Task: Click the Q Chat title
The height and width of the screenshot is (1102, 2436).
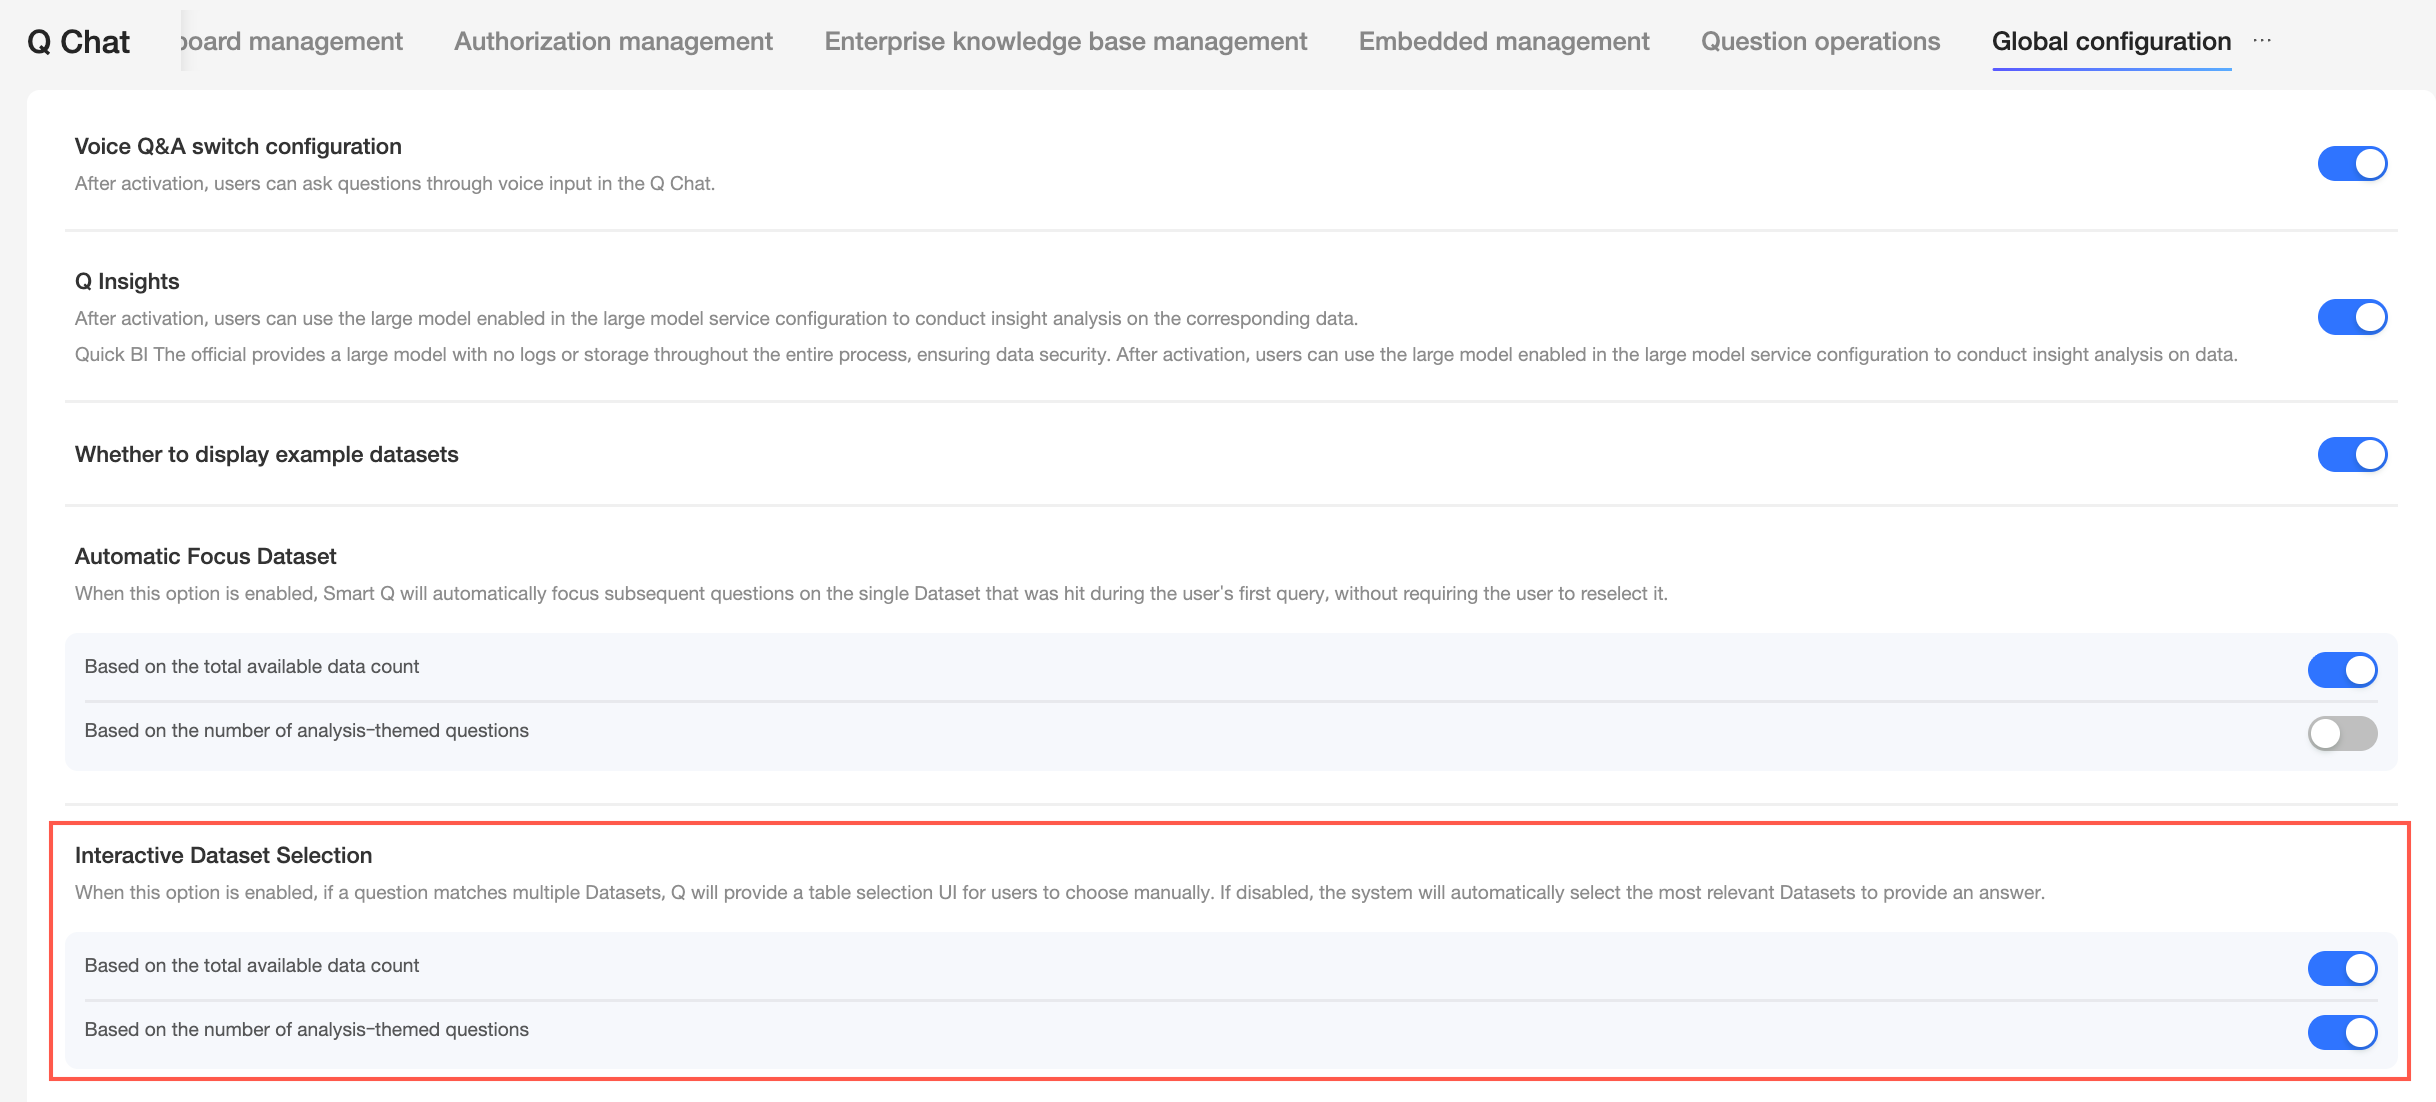Action: (x=79, y=41)
